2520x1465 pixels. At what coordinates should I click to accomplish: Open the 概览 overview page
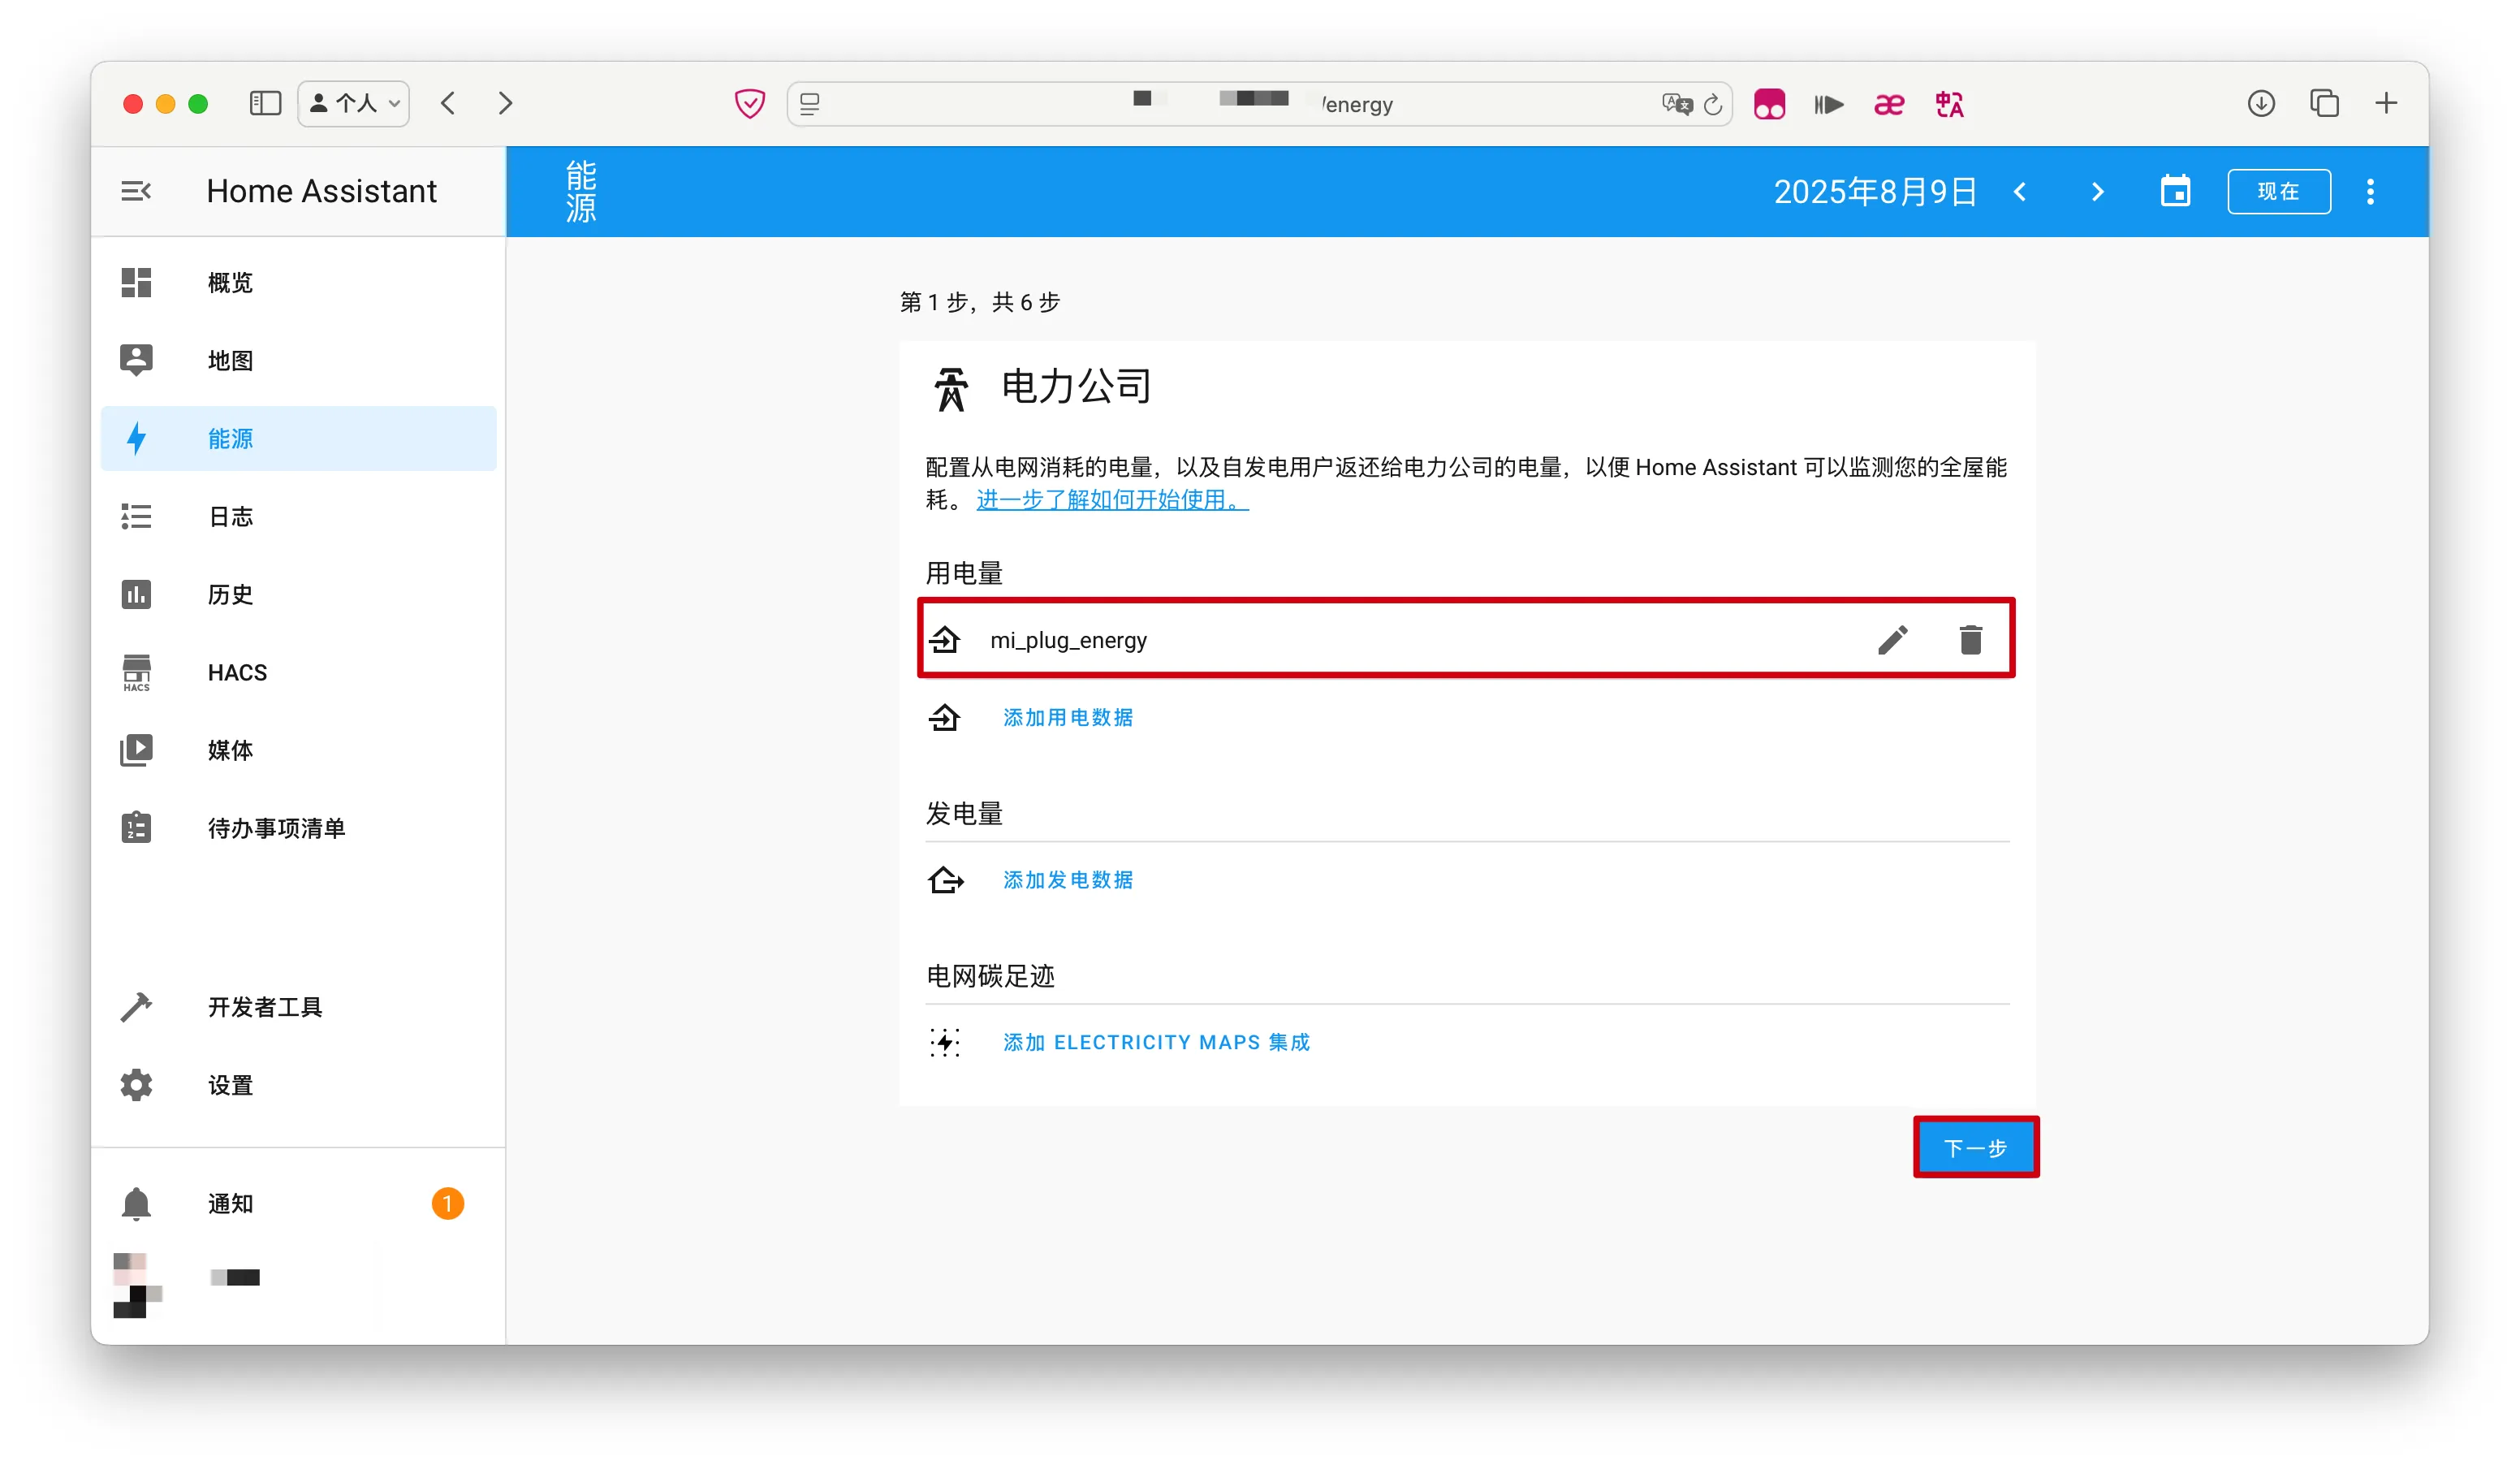click(230, 283)
